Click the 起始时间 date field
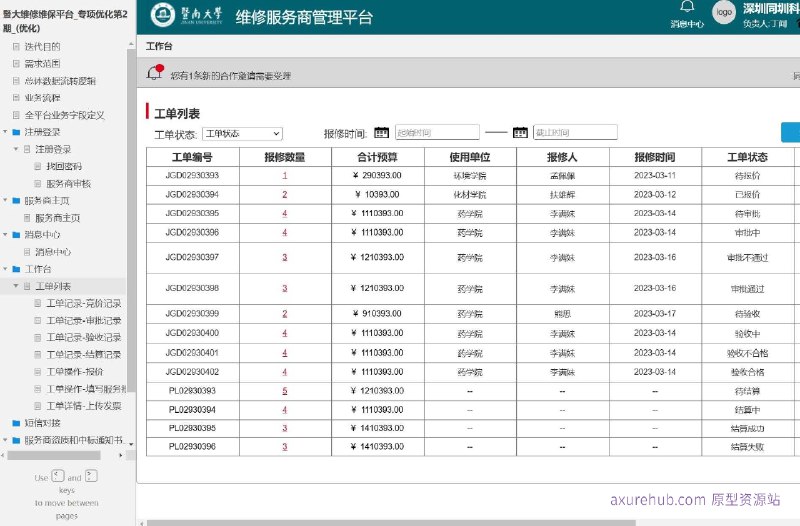Viewport: 800px width, 526px height. point(437,133)
